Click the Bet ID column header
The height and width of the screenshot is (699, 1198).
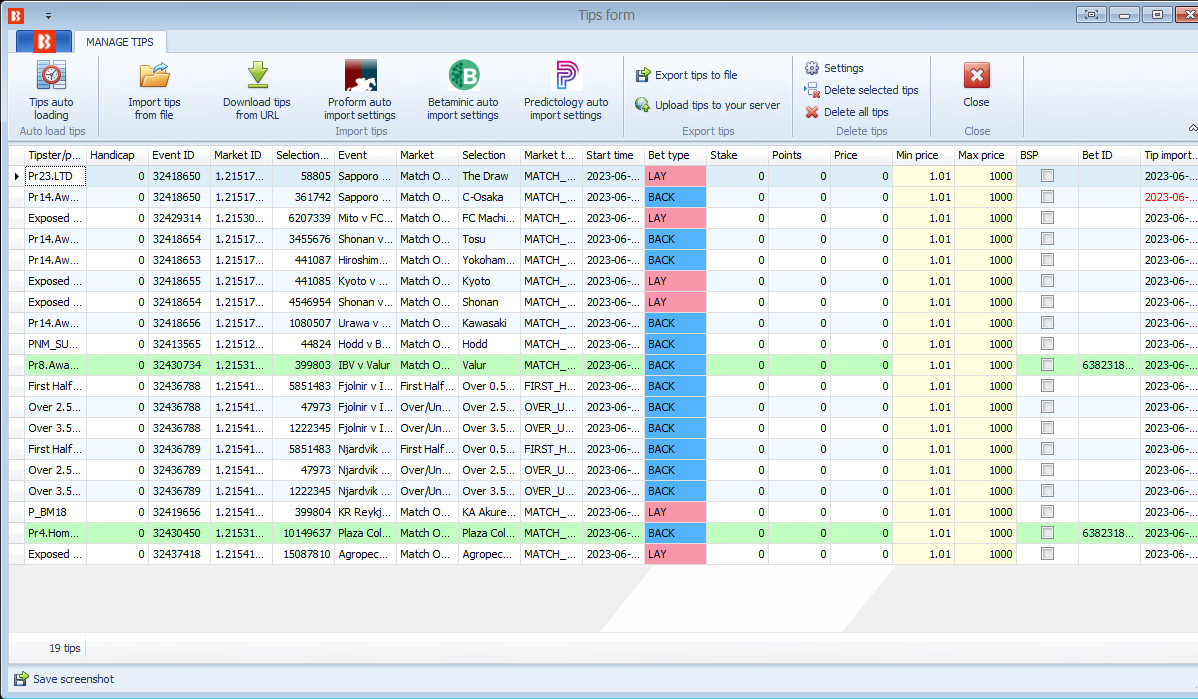click(1109, 155)
